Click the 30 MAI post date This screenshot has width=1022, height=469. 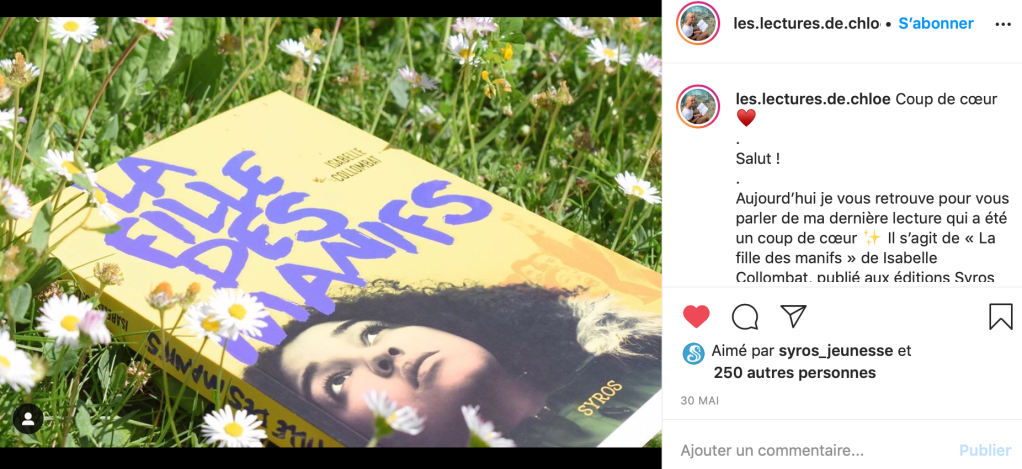point(699,401)
